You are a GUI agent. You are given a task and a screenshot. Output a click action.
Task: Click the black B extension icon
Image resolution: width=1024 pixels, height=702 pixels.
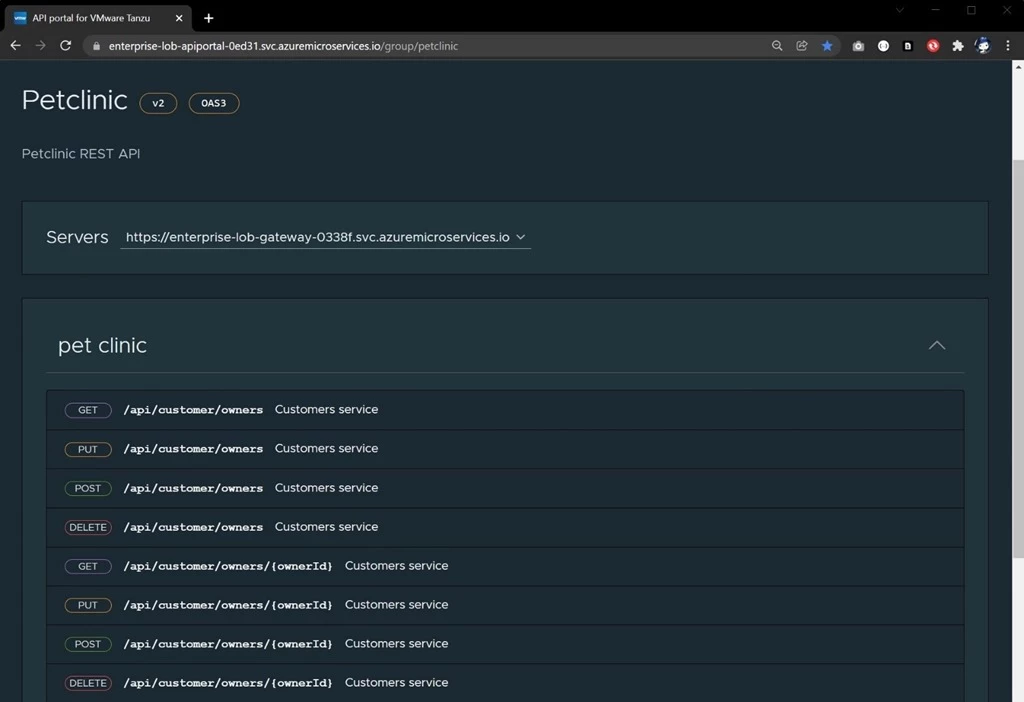[908, 46]
